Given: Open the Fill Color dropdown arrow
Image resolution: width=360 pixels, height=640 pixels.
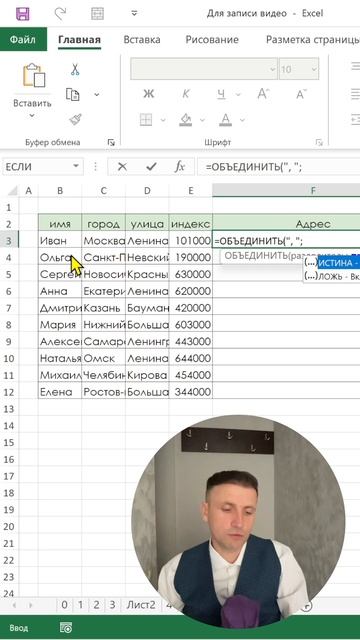Looking at the screenshot, I should coord(203,120).
